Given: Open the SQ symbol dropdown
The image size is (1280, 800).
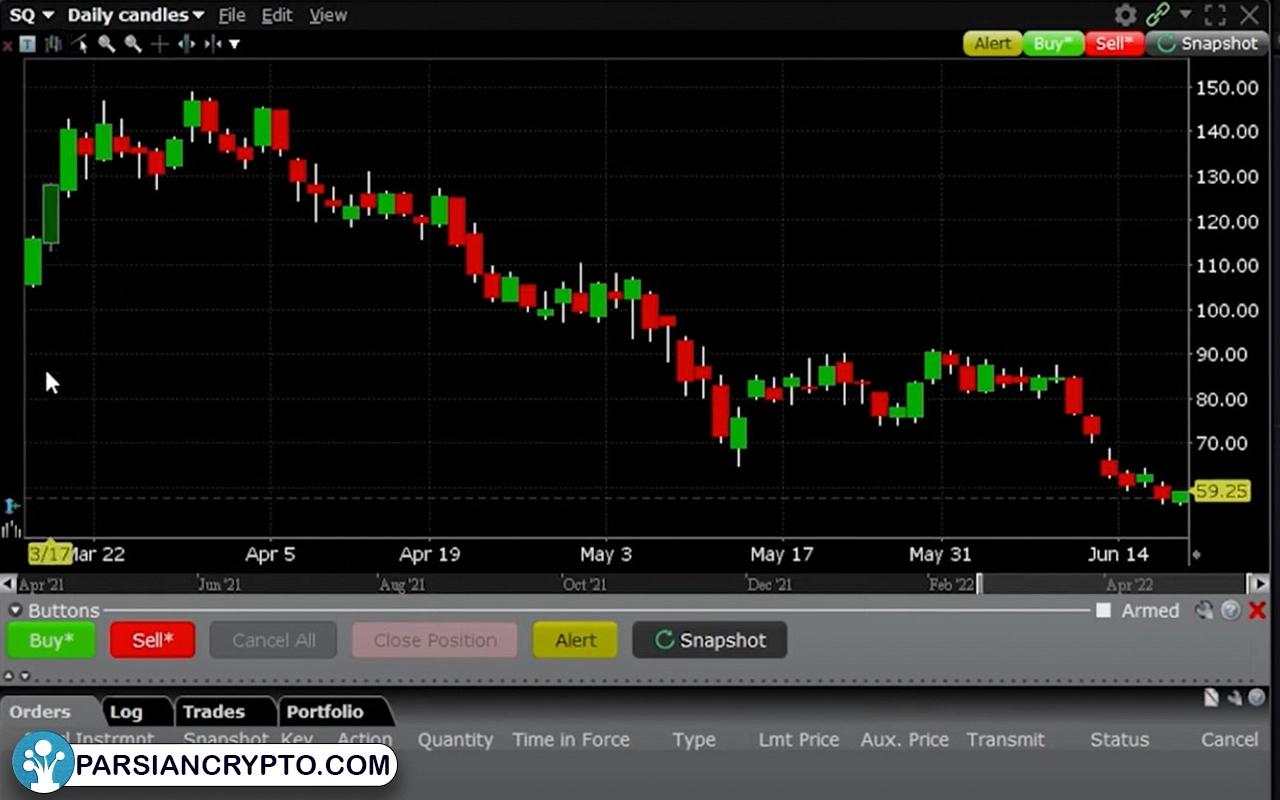Looking at the screenshot, I should [31, 15].
